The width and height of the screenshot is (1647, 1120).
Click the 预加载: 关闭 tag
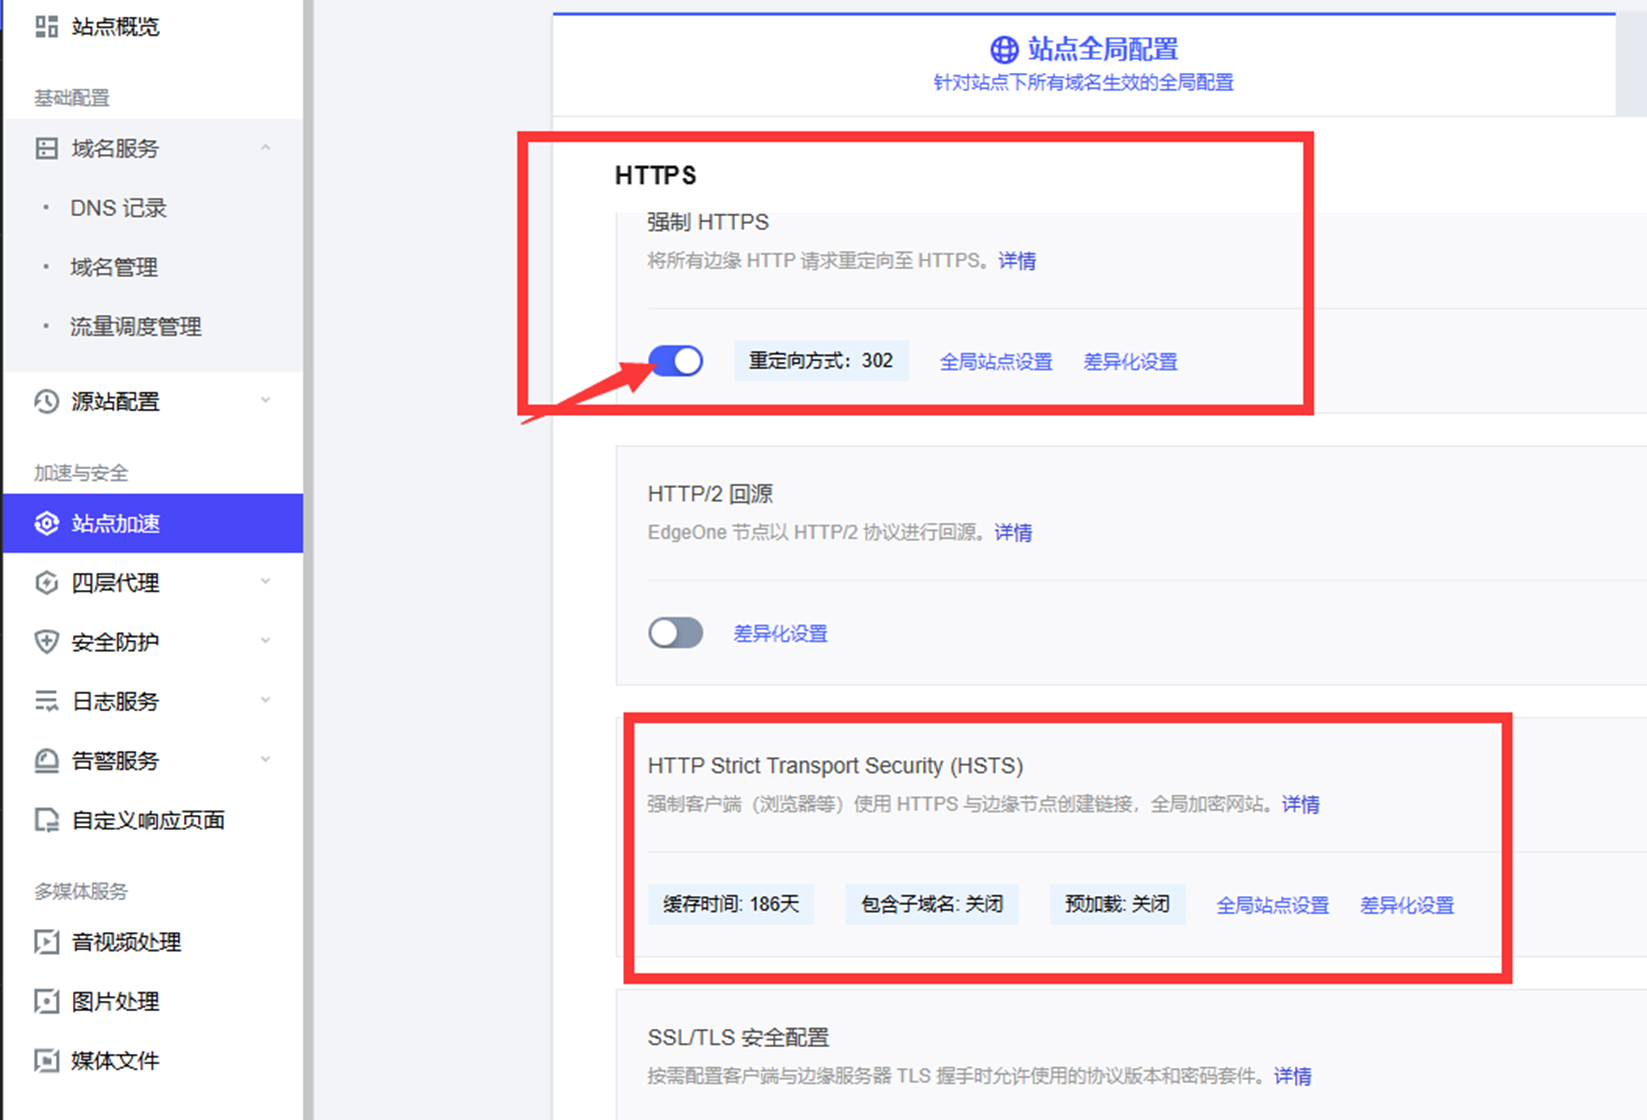(1117, 905)
